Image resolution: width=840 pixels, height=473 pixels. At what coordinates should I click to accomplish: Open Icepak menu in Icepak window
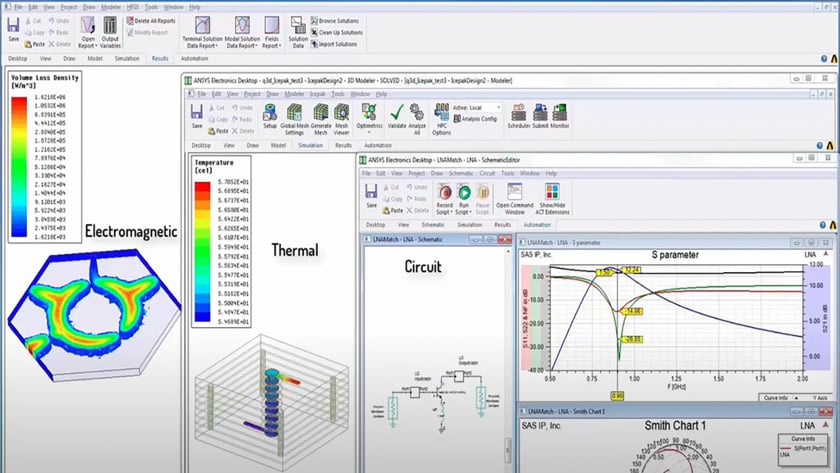[318, 94]
